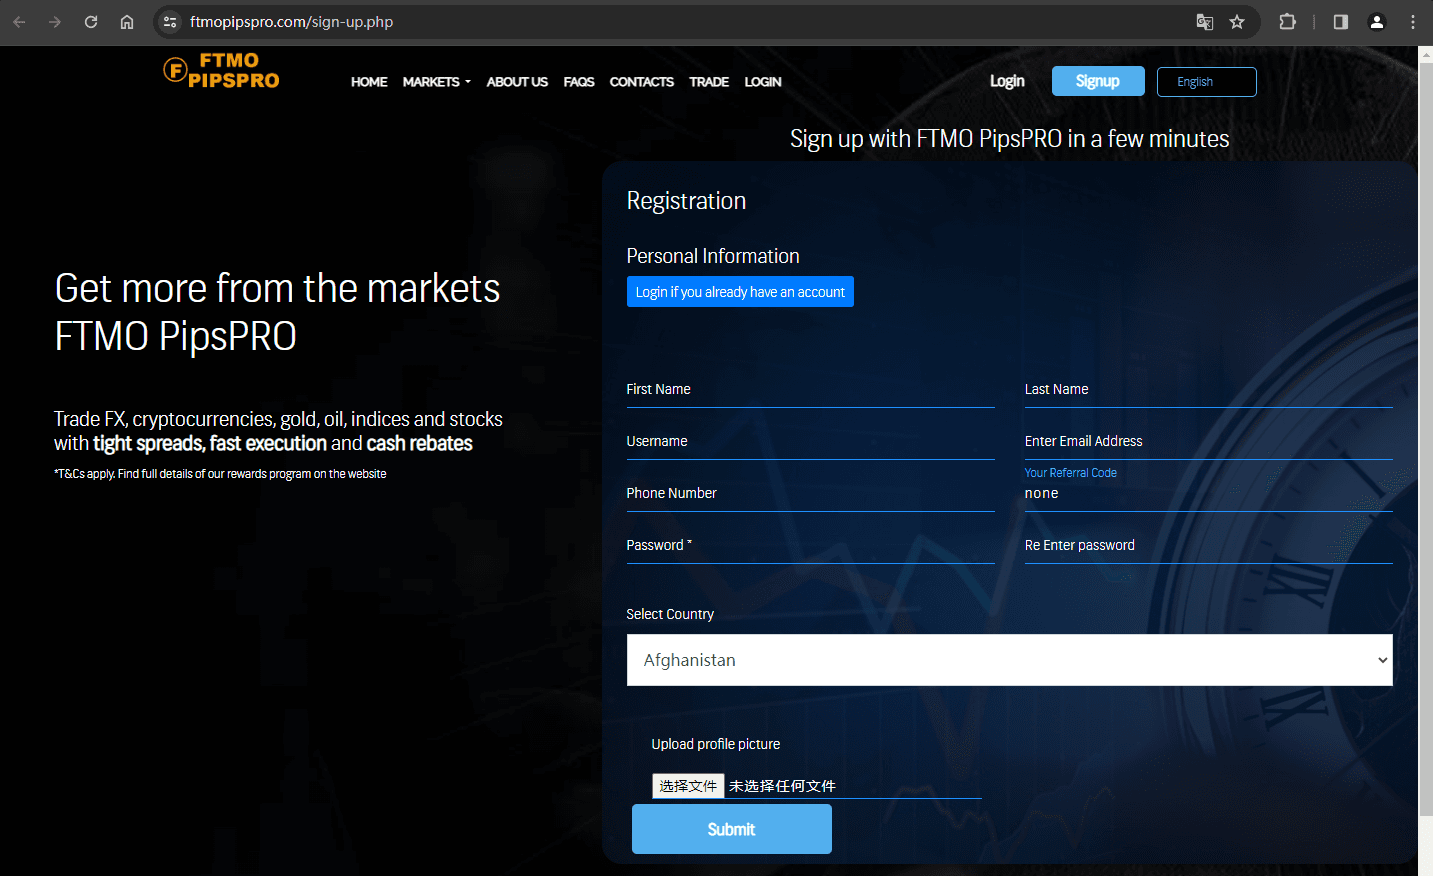This screenshot has width=1433, height=876.
Task: Open the Chrome profile avatar icon
Action: click(x=1377, y=22)
